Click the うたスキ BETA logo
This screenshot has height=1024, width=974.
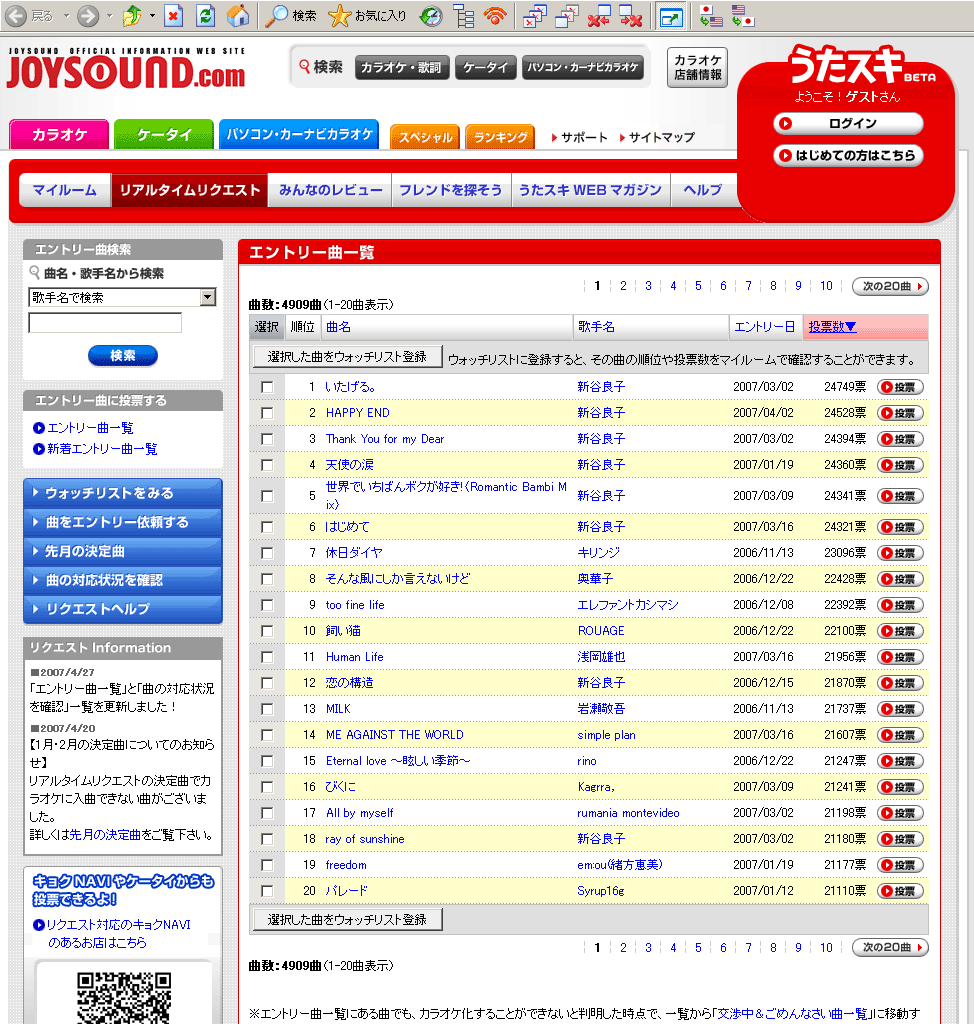tap(861, 65)
